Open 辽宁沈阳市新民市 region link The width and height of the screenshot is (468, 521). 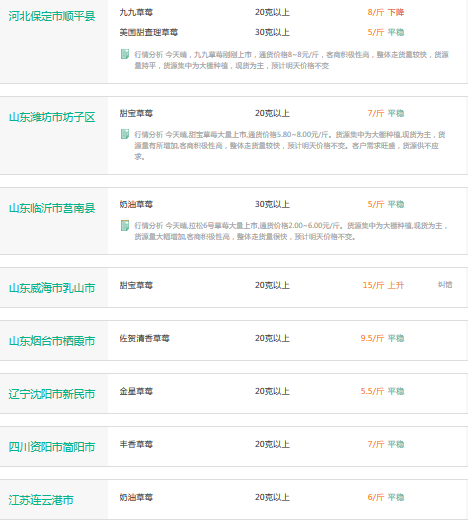pyautogui.click(x=52, y=394)
